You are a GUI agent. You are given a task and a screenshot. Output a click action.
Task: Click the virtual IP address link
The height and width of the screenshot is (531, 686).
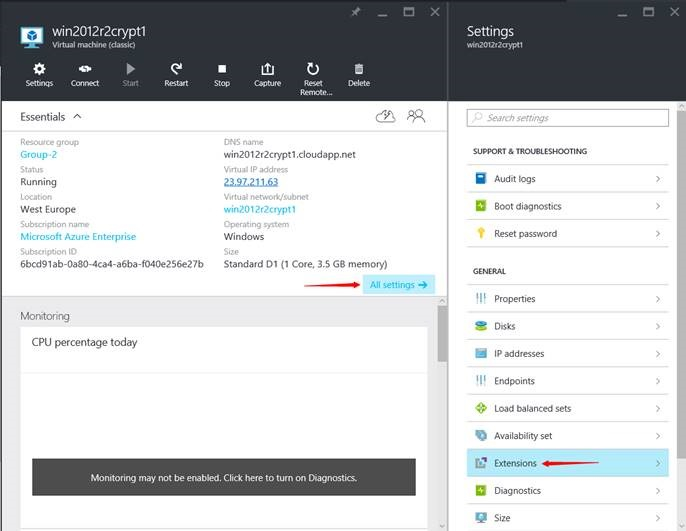[251, 182]
